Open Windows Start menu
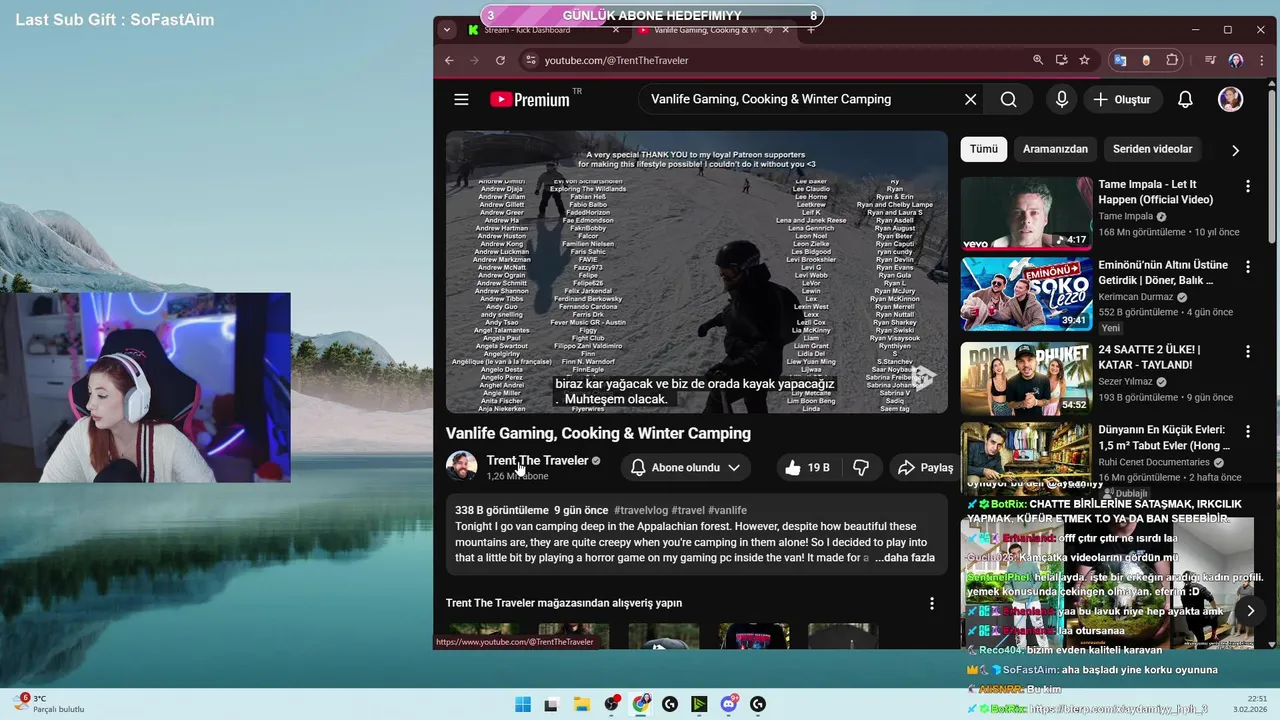The height and width of the screenshot is (720, 1280). point(523,704)
